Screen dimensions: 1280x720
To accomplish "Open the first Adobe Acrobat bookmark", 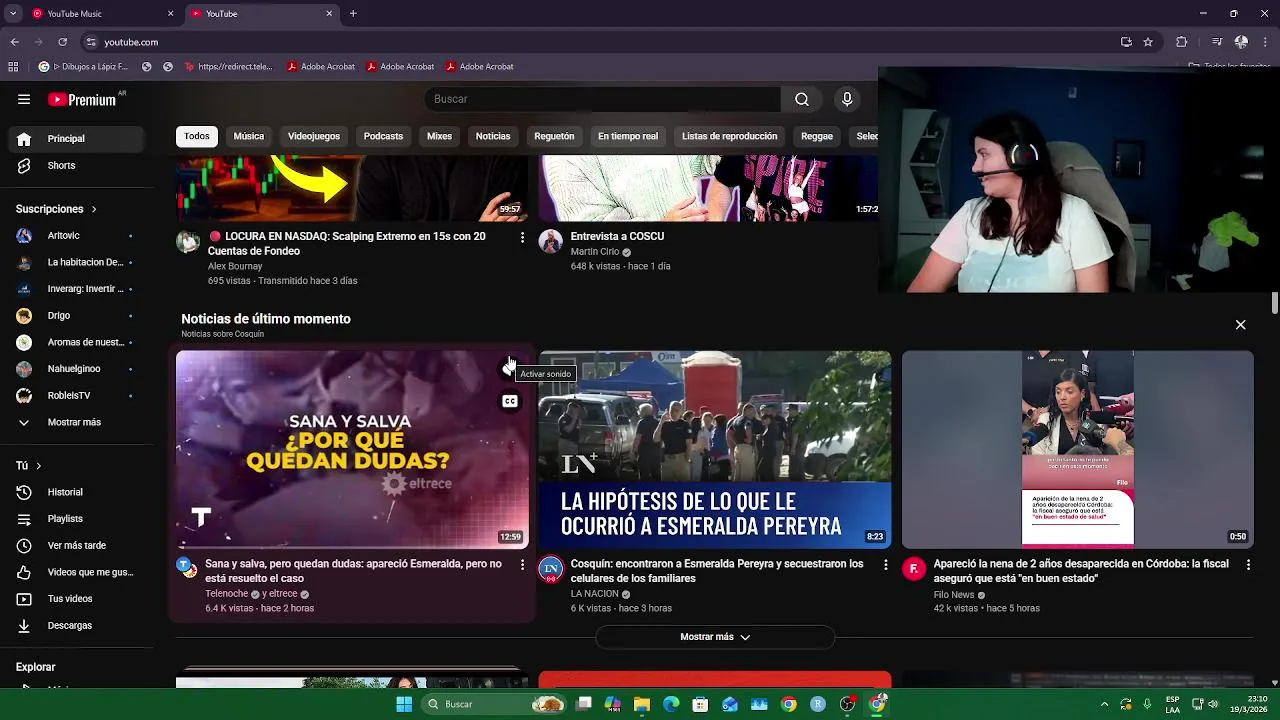I will point(321,67).
